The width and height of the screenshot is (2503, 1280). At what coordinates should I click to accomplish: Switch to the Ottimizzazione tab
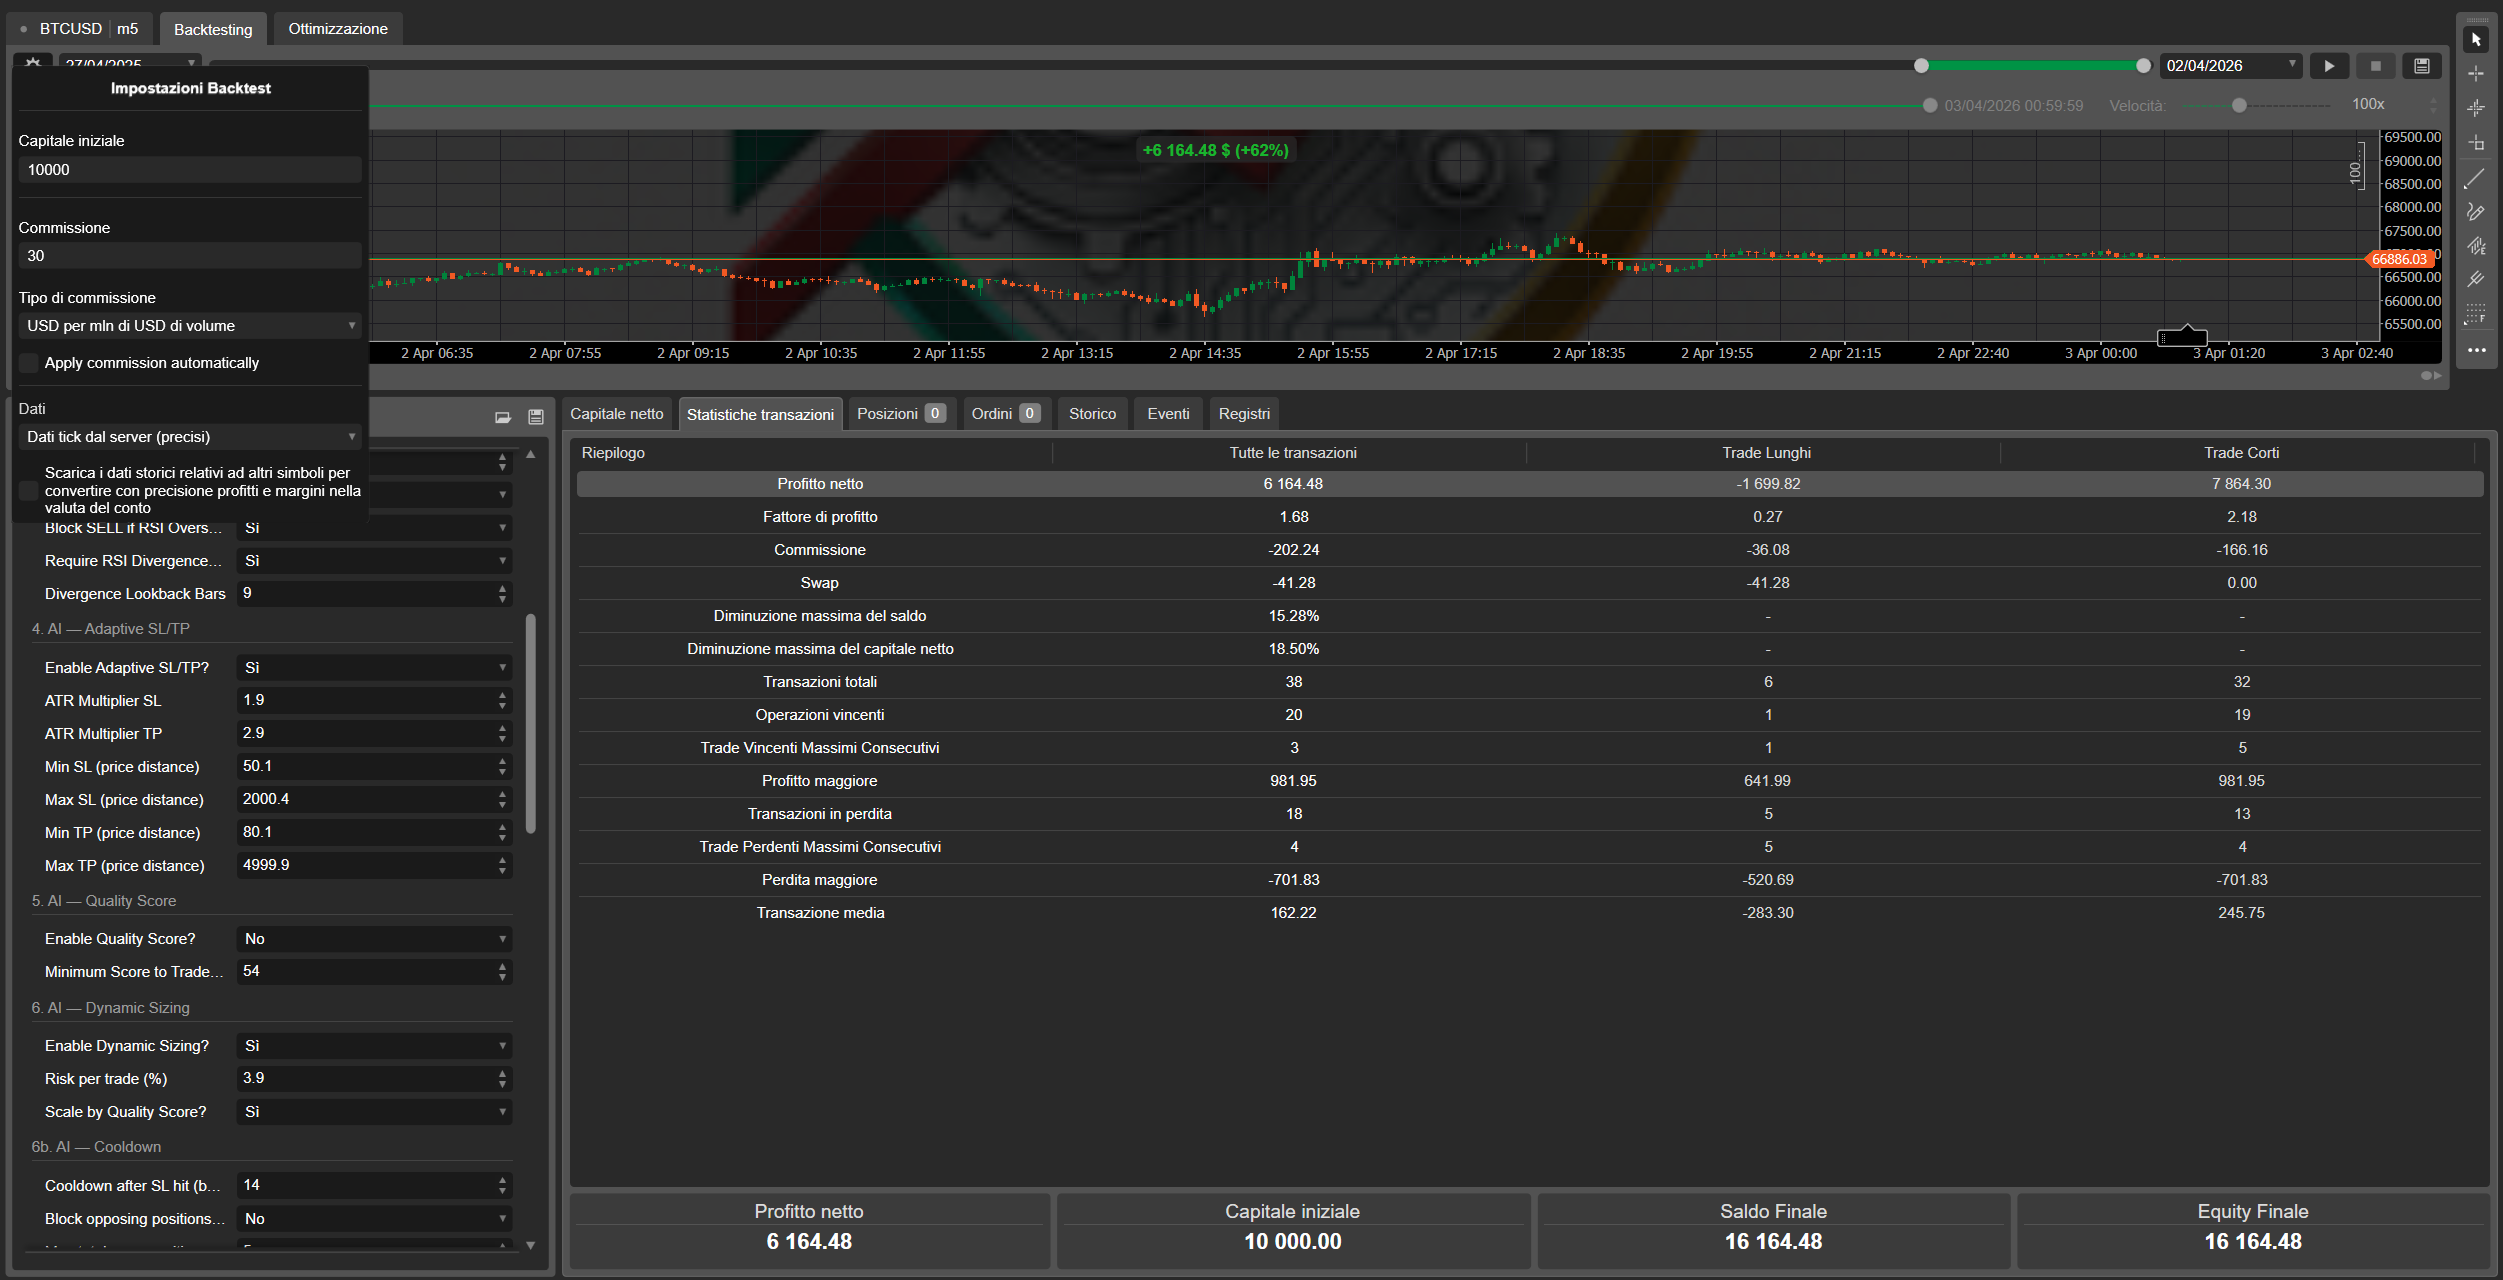(x=338, y=29)
